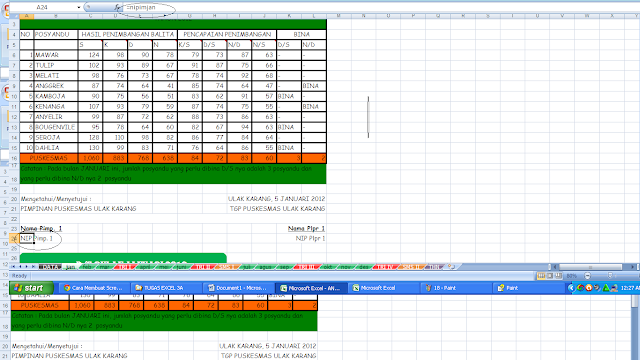This screenshot has height=360, width=640.
Task: Click the Select All corner box
Action: (14, 16)
